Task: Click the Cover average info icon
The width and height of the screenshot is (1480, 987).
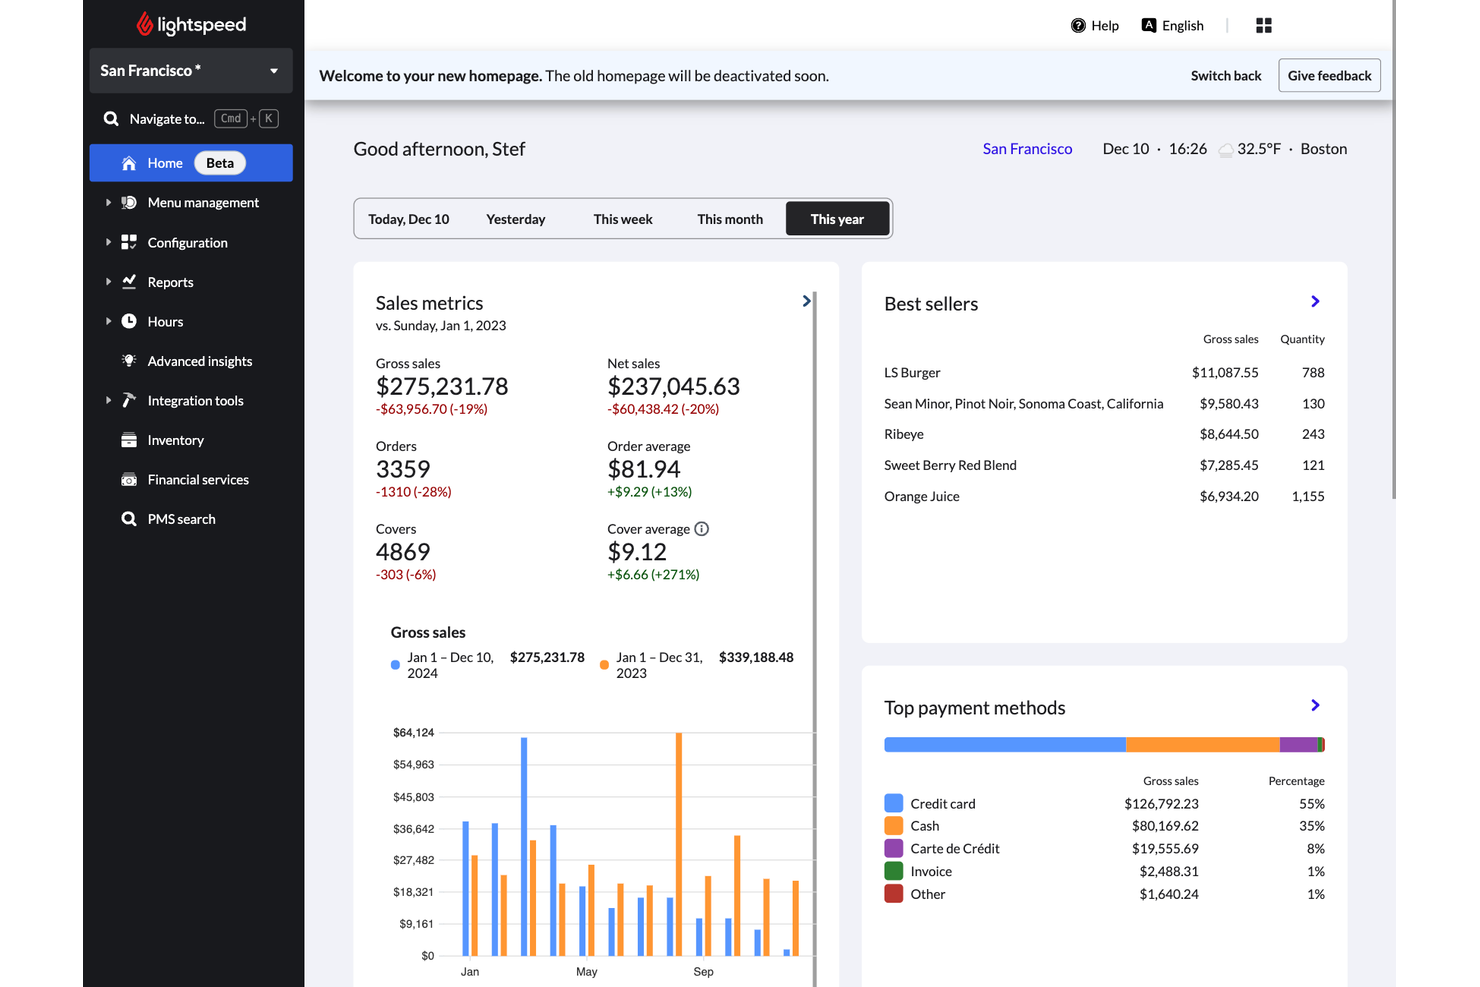Action: (x=701, y=528)
